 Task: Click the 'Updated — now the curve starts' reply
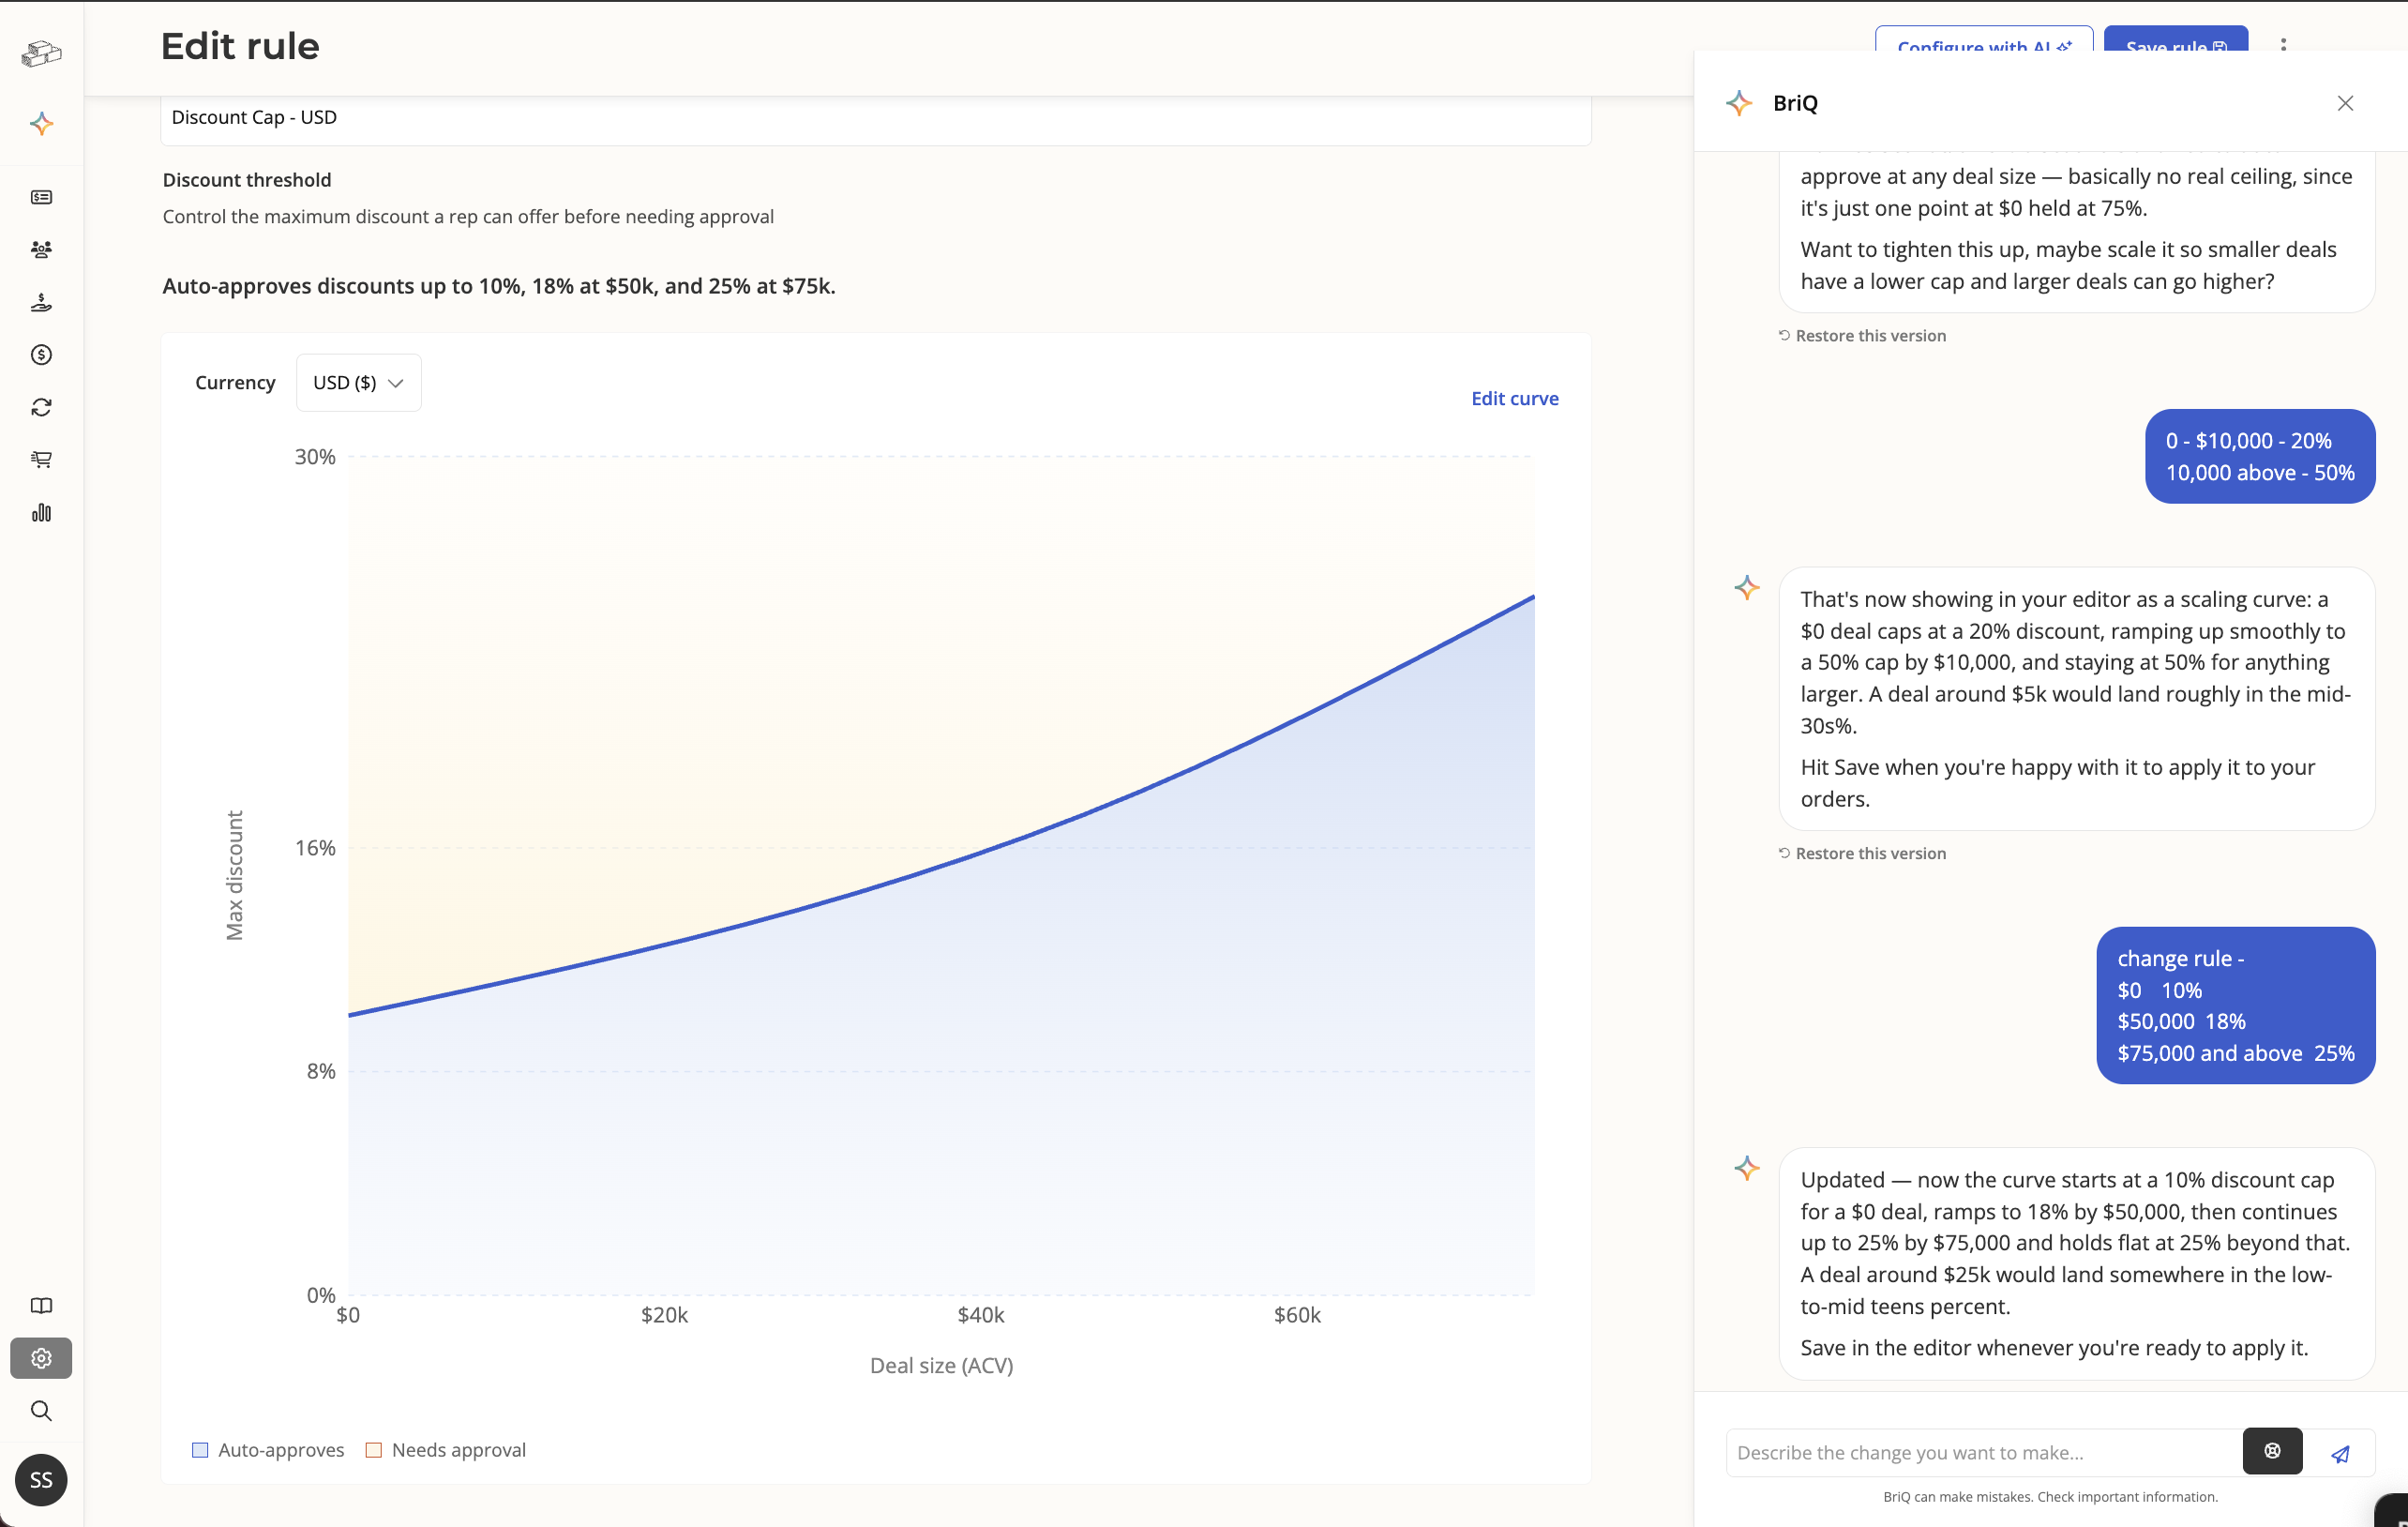point(2077,1263)
